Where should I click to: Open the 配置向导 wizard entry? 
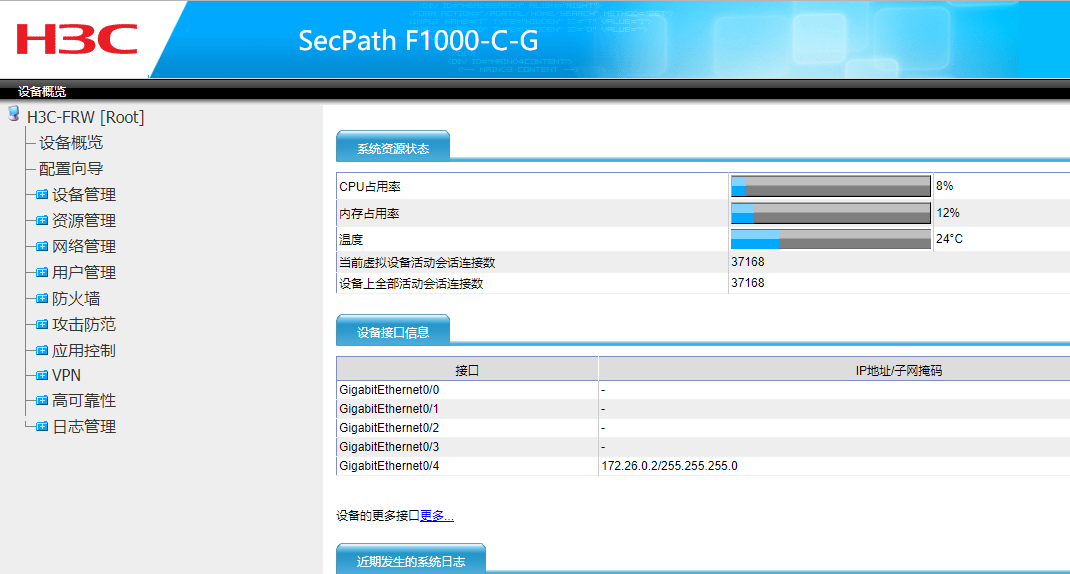(71, 169)
